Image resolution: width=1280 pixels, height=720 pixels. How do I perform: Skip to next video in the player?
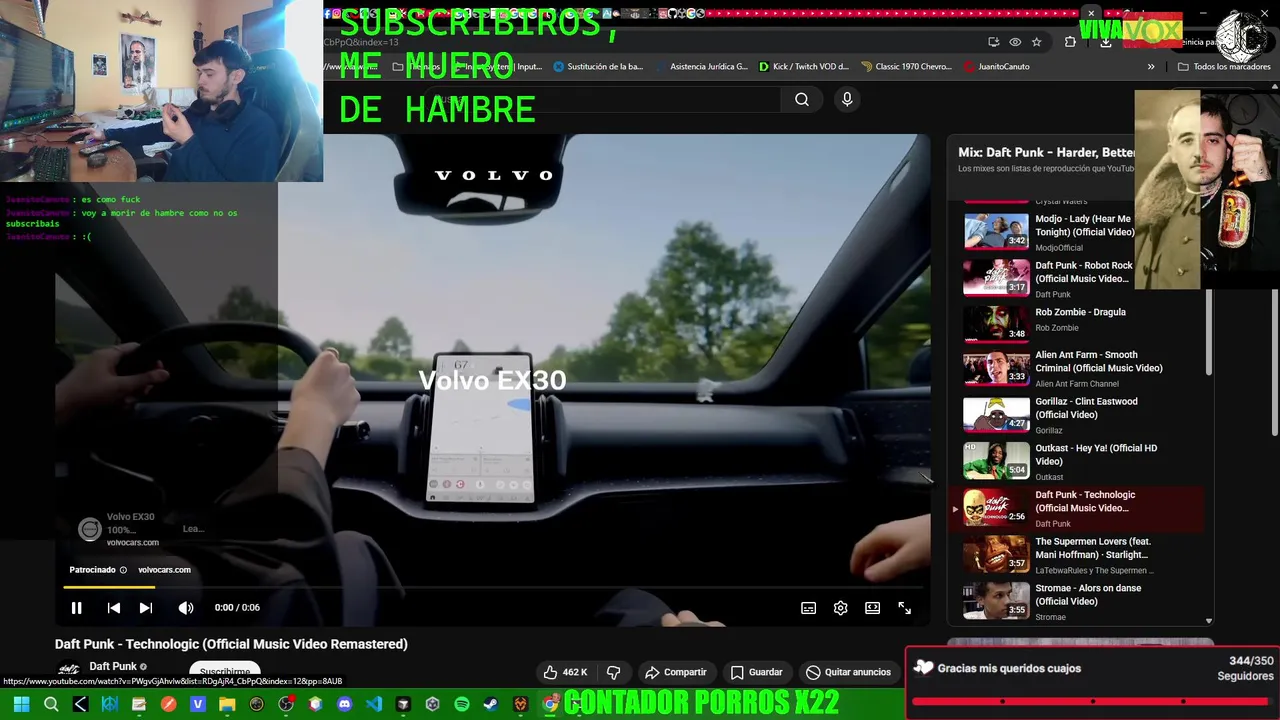tap(146, 608)
